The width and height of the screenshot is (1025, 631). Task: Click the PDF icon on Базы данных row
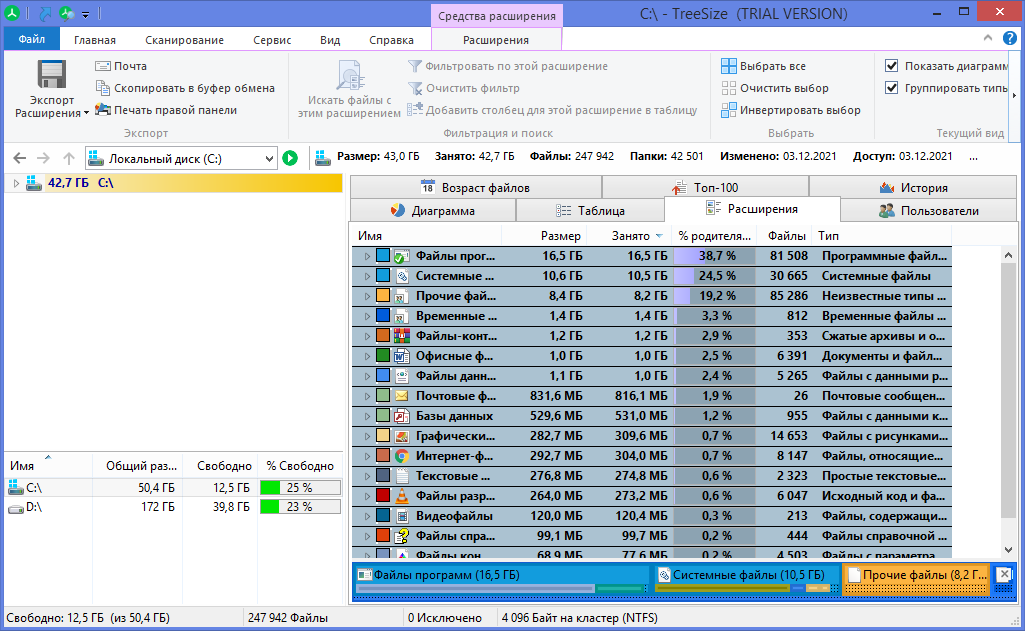pyautogui.click(x=402, y=417)
